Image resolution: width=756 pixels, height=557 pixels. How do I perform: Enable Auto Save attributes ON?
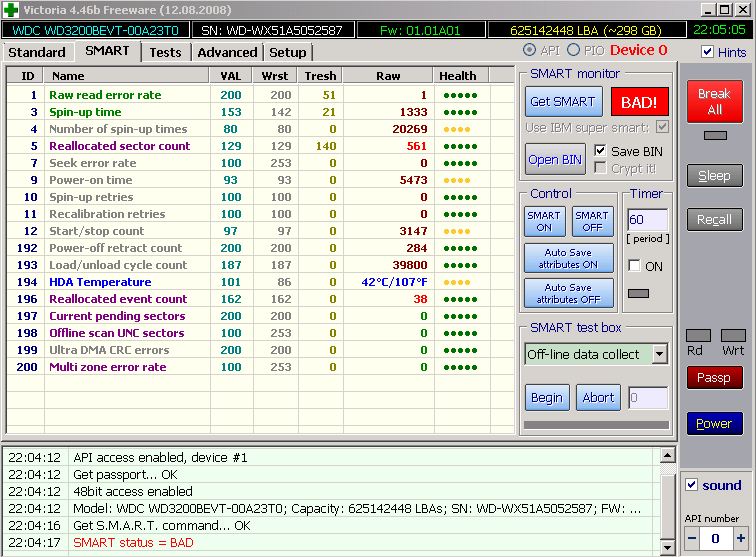click(x=568, y=258)
